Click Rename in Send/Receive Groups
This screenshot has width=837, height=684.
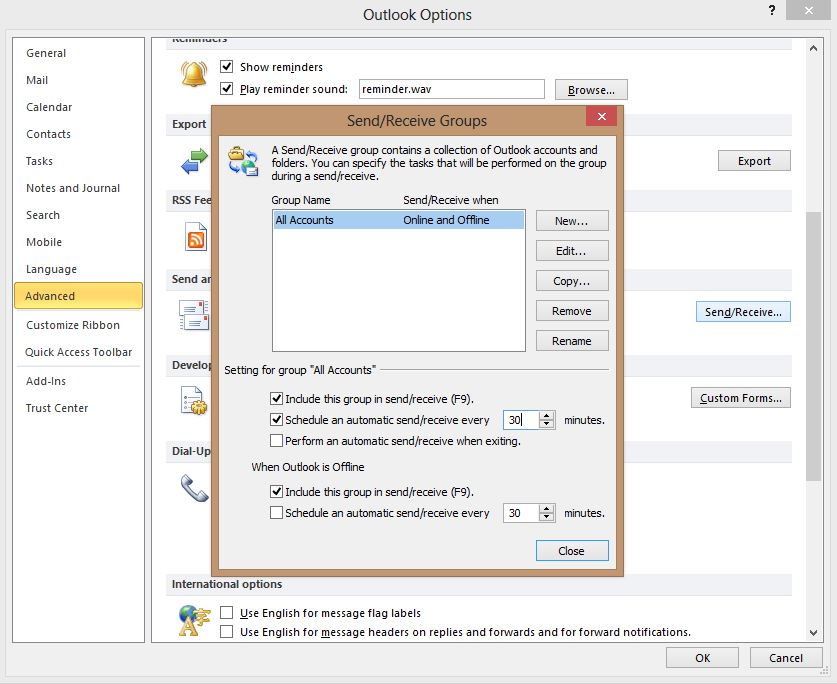click(572, 341)
